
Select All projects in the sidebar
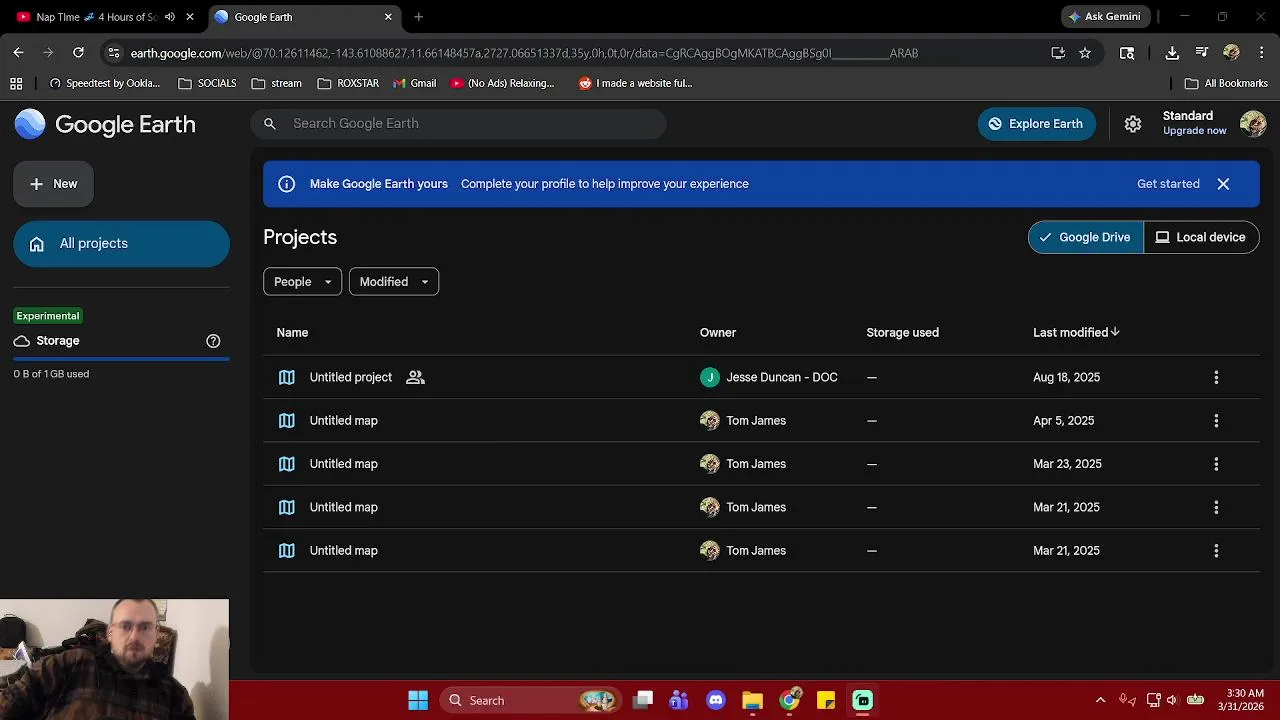tap(121, 244)
